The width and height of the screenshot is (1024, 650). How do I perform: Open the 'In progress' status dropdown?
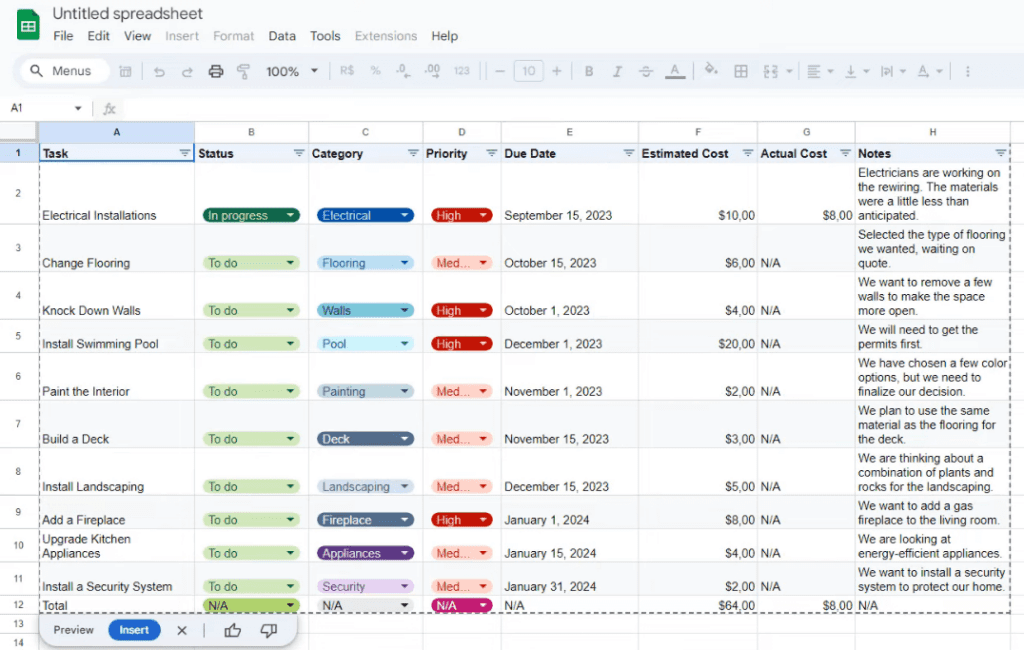(x=251, y=215)
